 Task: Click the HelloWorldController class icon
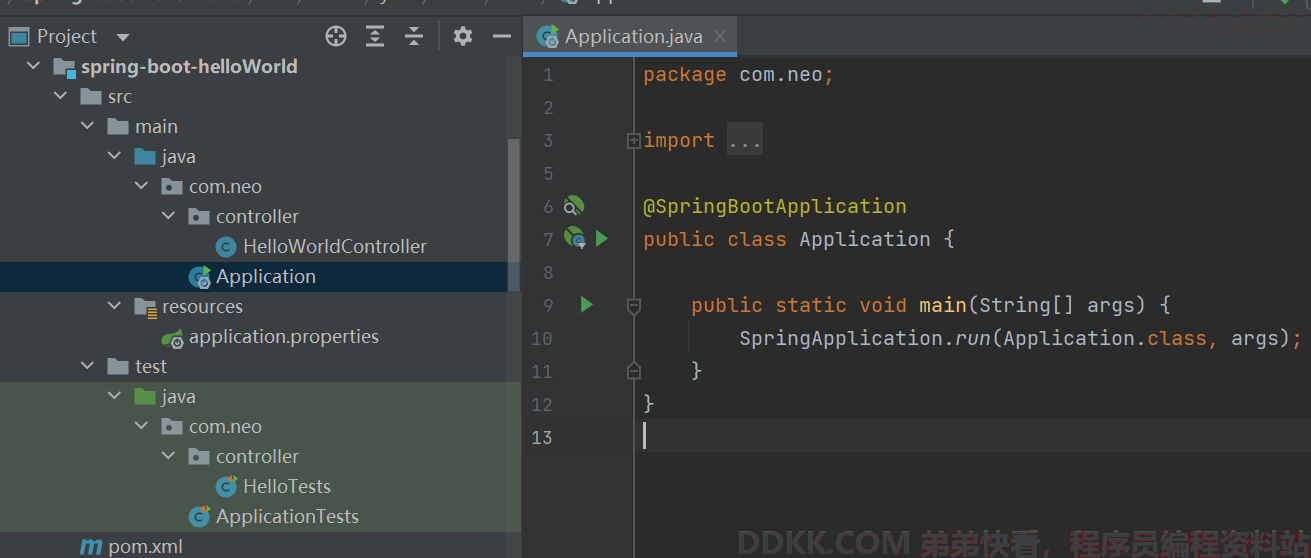click(226, 247)
